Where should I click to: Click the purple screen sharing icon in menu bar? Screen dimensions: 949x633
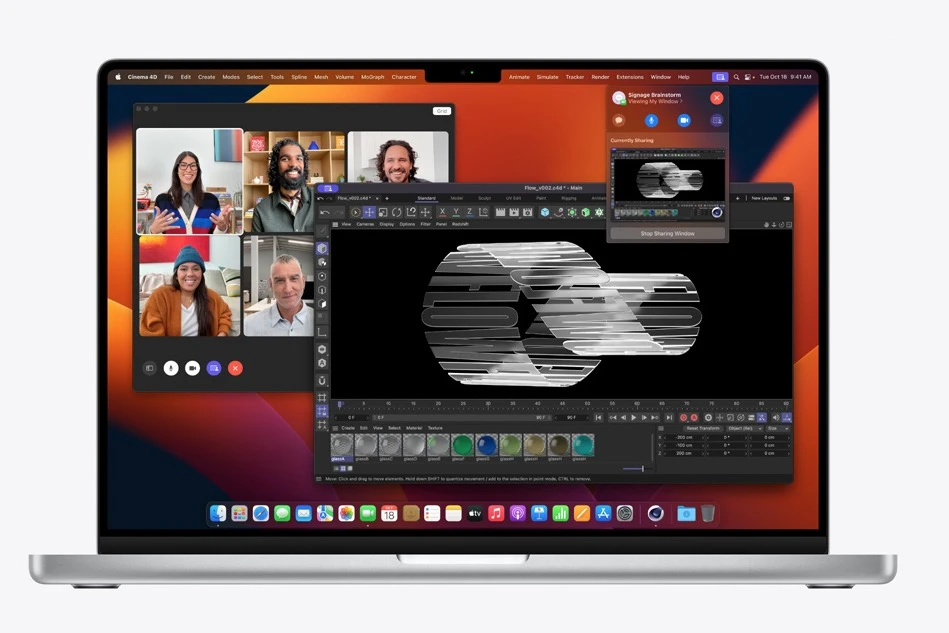[720, 77]
